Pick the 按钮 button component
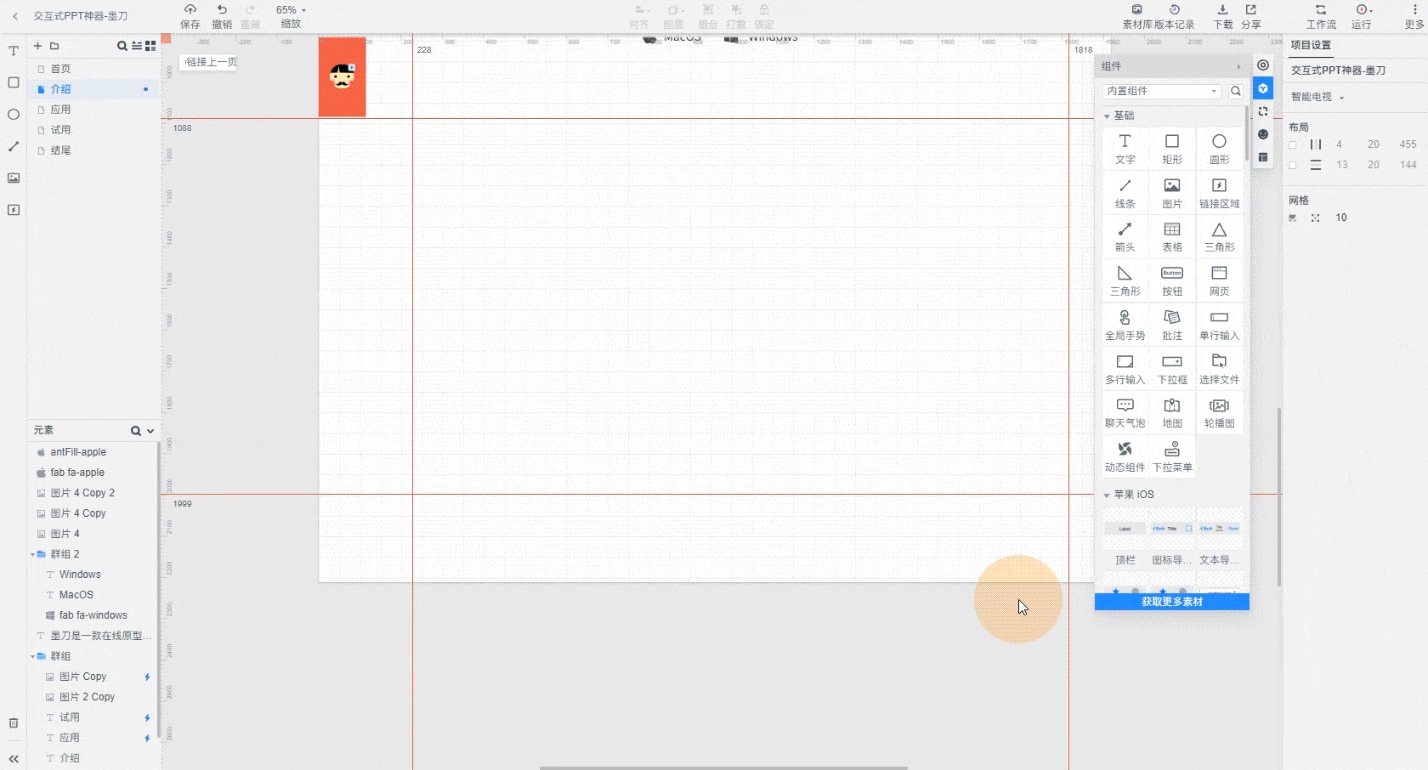Image resolution: width=1428 pixels, height=770 pixels. pyautogui.click(x=1172, y=281)
